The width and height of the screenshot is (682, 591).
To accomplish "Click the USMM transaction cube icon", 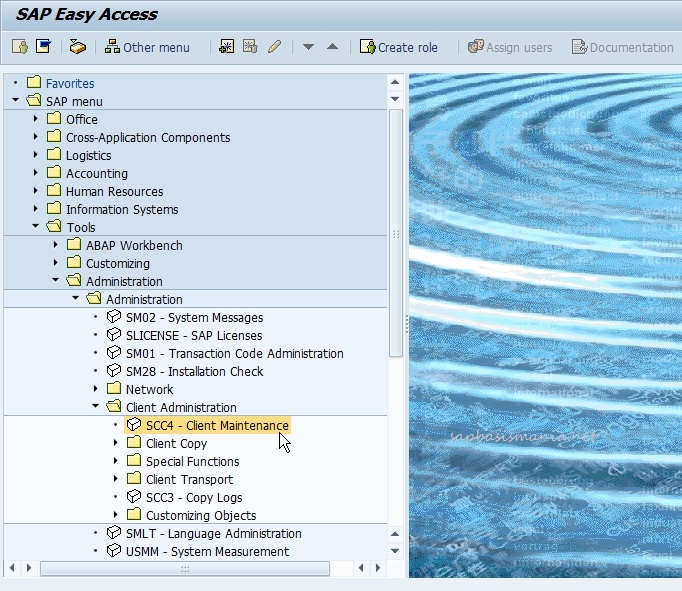I will (114, 550).
